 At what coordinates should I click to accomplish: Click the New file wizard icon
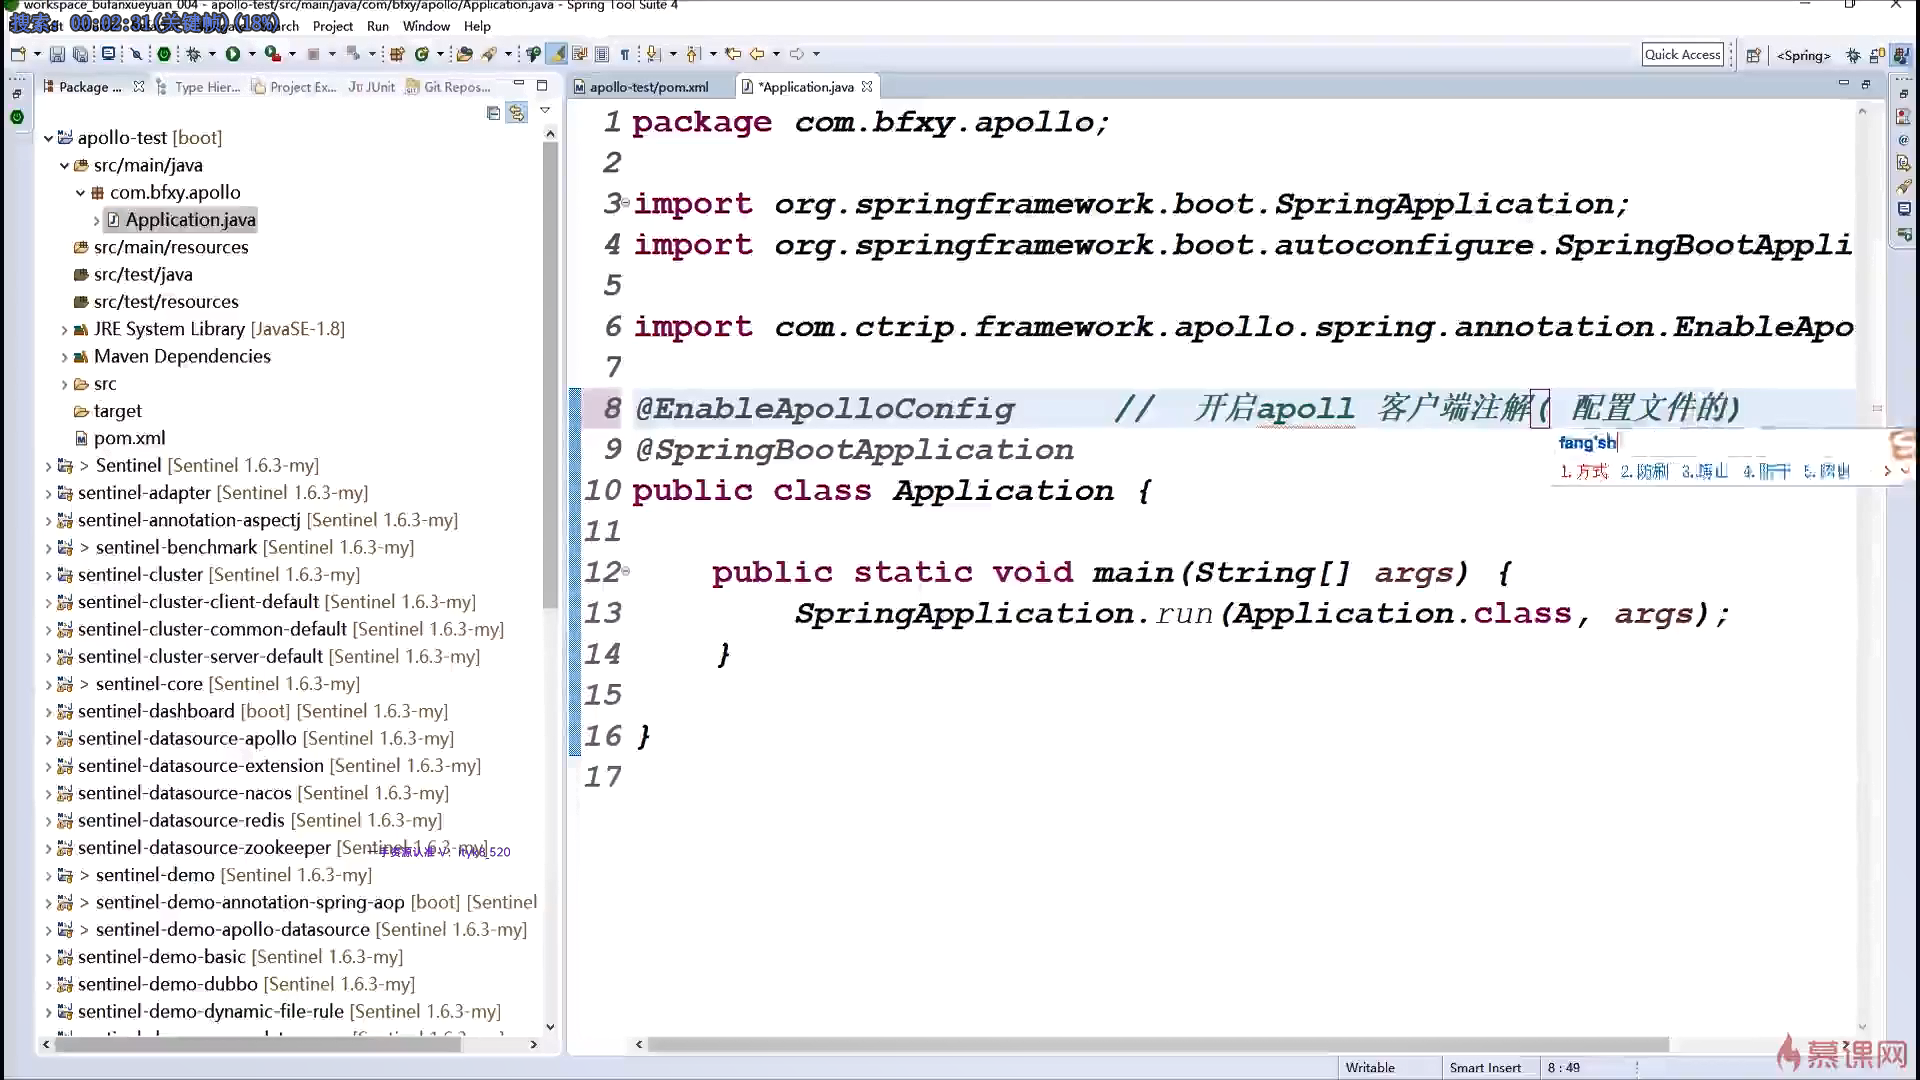pos(18,54)
